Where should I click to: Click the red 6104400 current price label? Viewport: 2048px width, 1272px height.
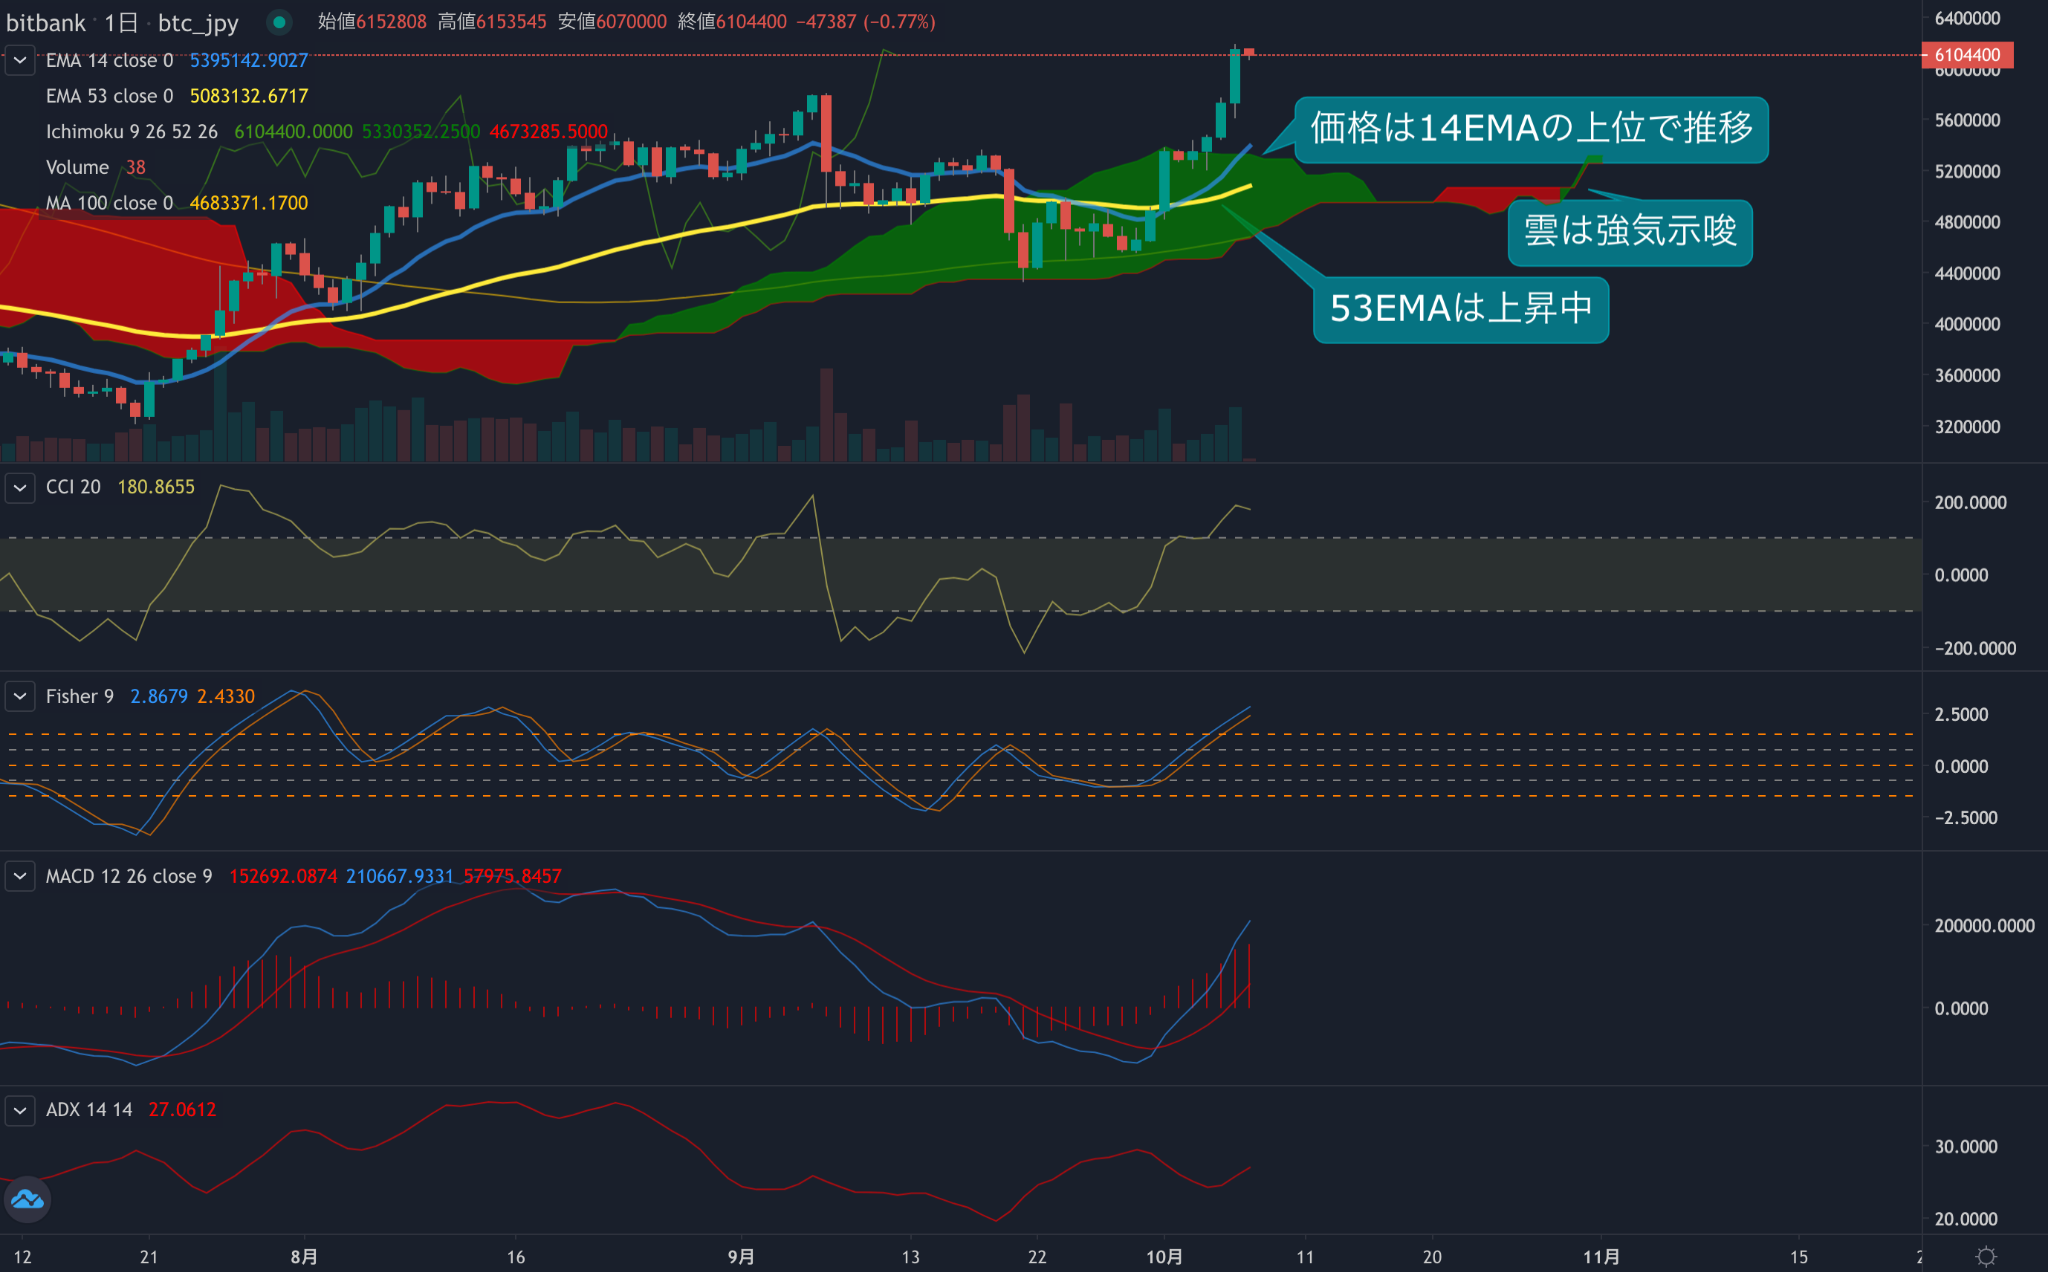(x=1967, y=55)
